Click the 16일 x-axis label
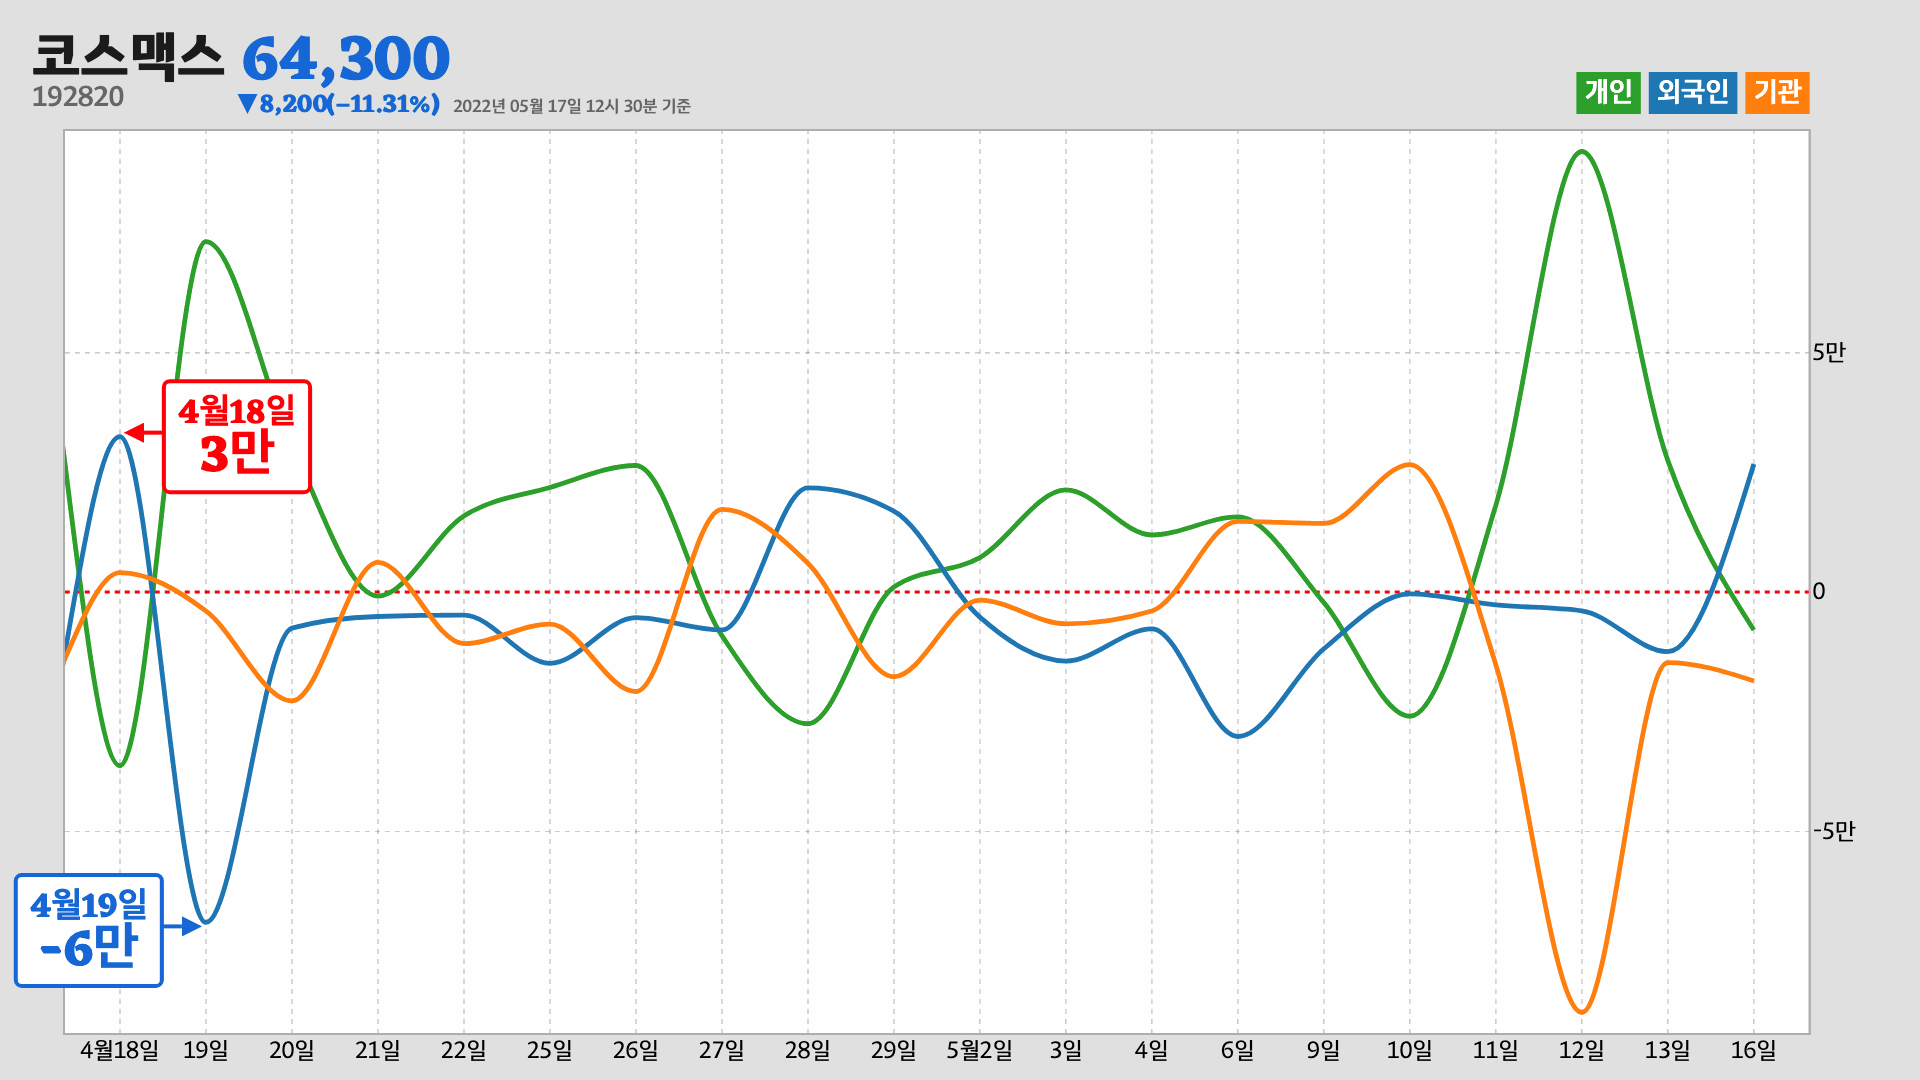The width and height of the screenshot is (1920, 1080). tap(1754, 1050)
